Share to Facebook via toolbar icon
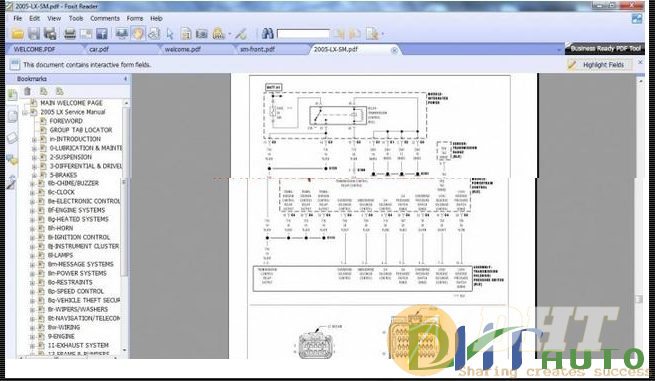Viewport: 655px width, 381px height. coord(102,34)
